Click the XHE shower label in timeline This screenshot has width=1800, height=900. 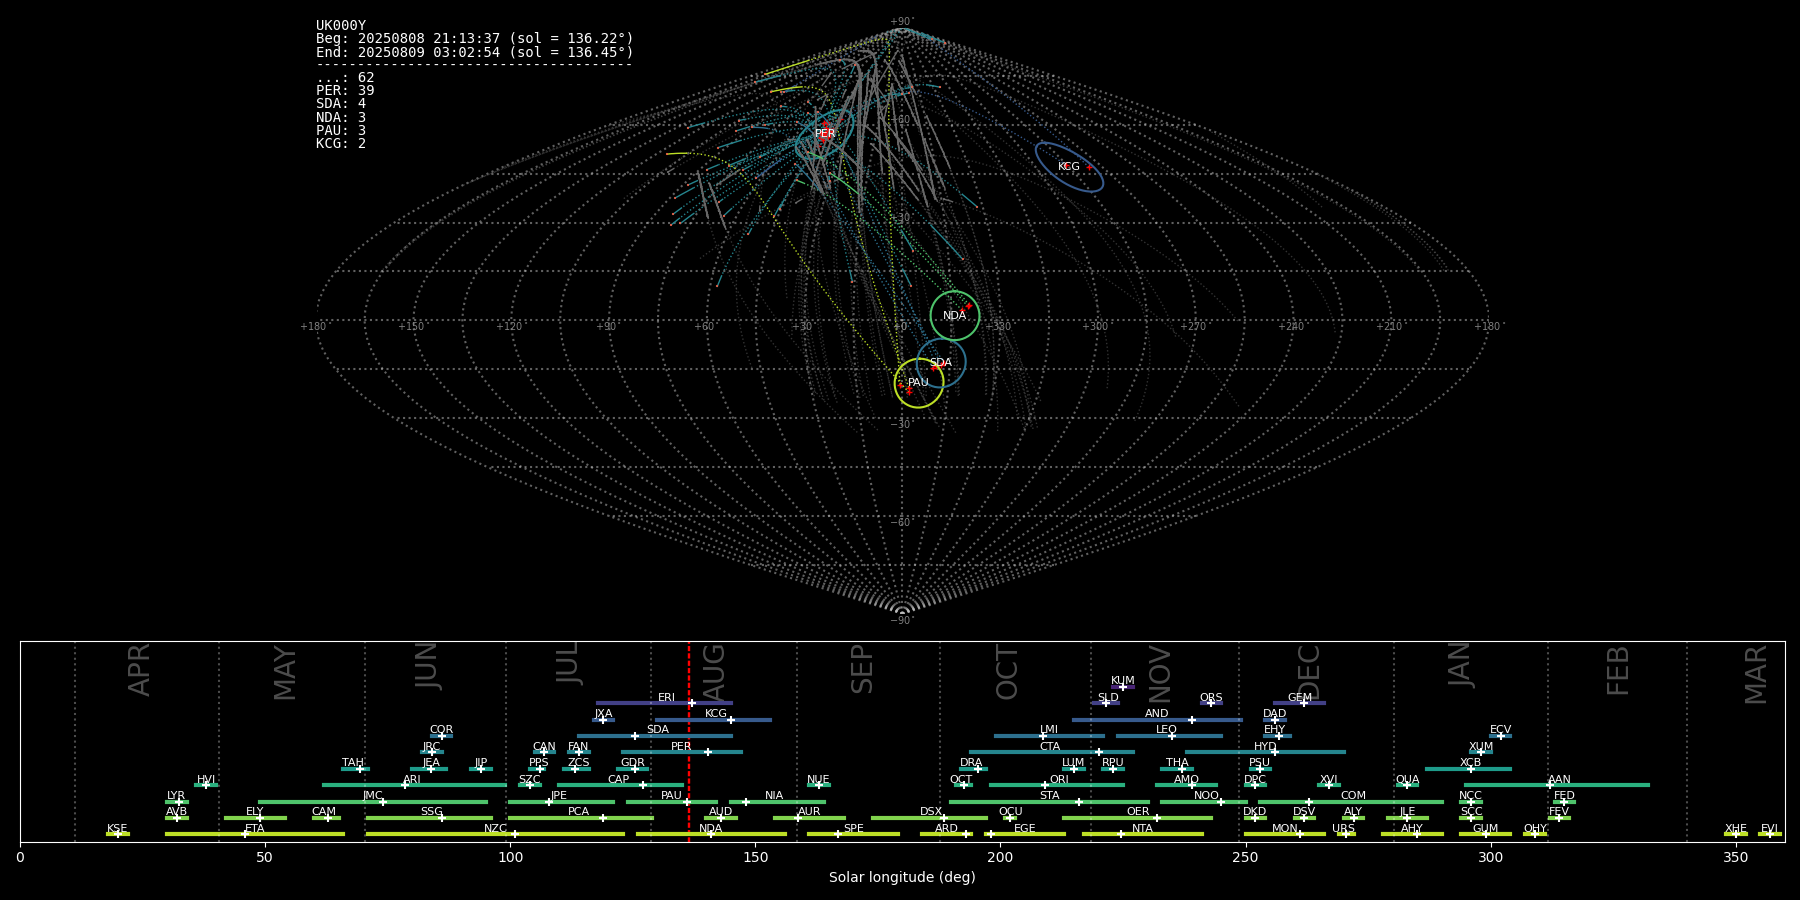pos(1736,829)
